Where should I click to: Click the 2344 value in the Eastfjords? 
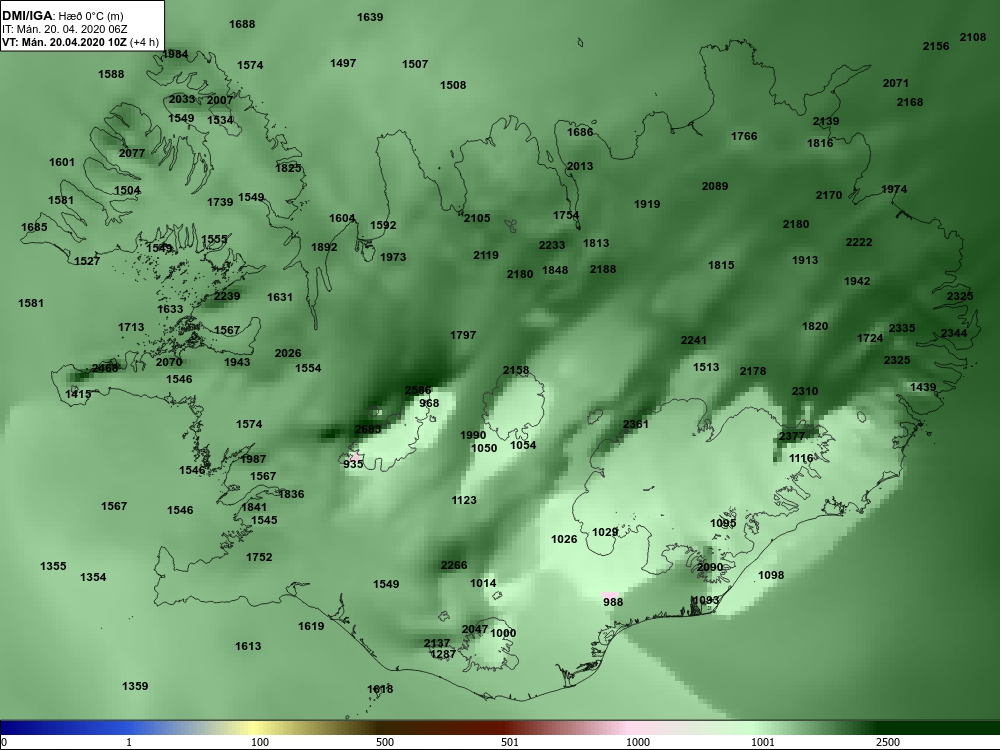[953, 333]
